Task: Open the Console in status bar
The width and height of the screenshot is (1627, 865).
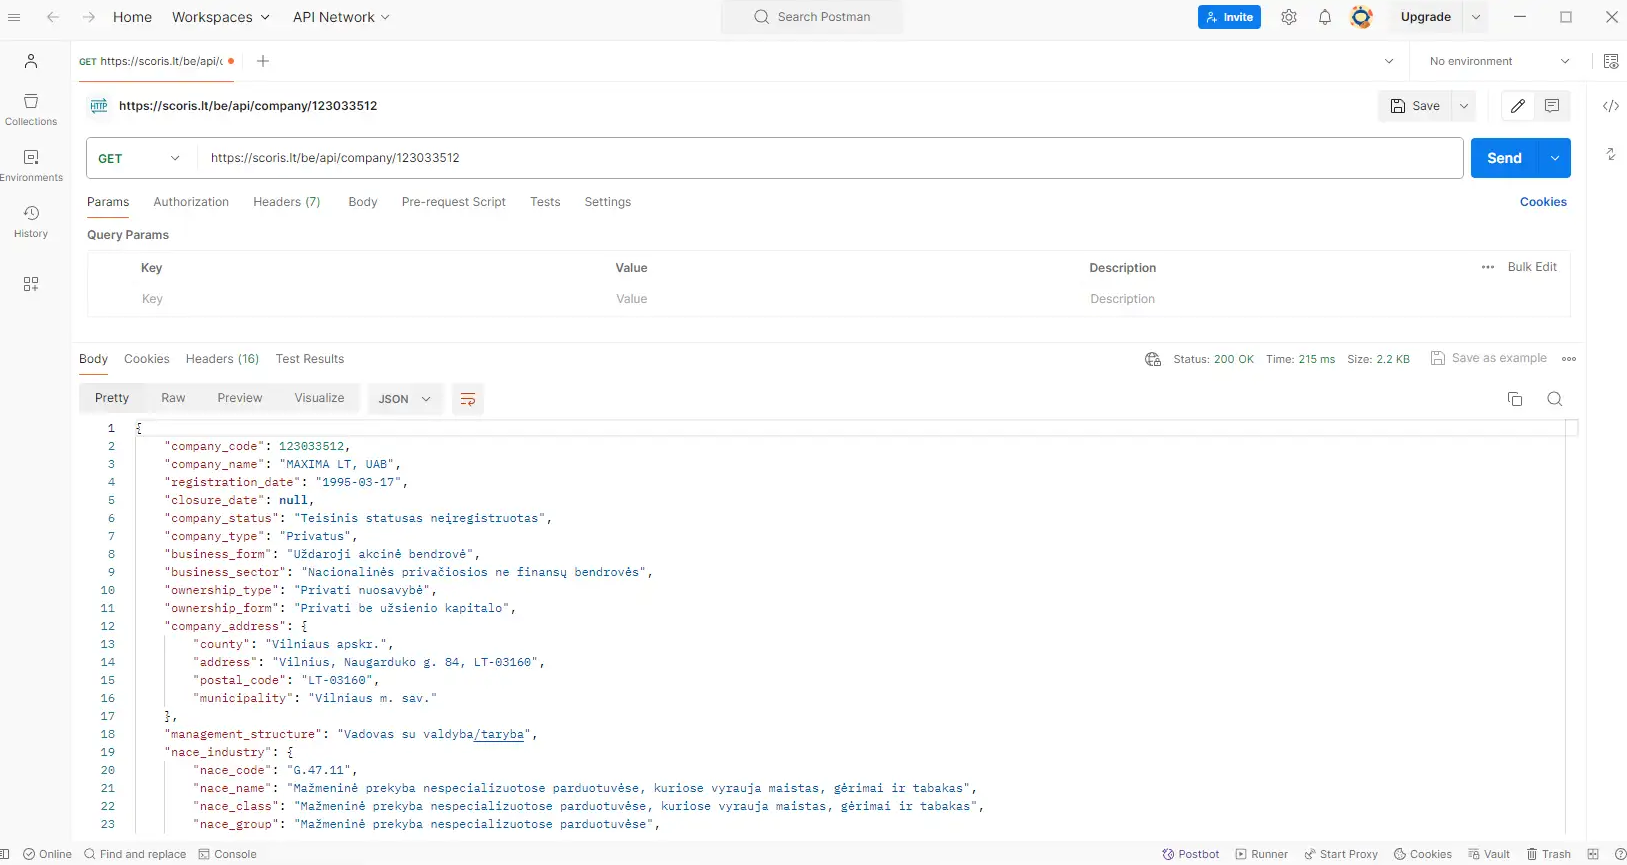Action: pyautogui.click(x=227, y=854)
